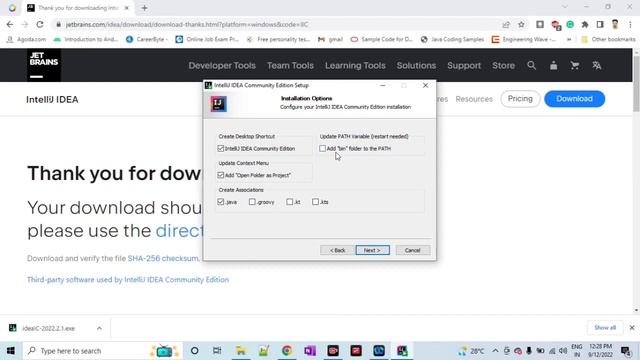
Task: Open the language translation icon
Action: point(596,65)
